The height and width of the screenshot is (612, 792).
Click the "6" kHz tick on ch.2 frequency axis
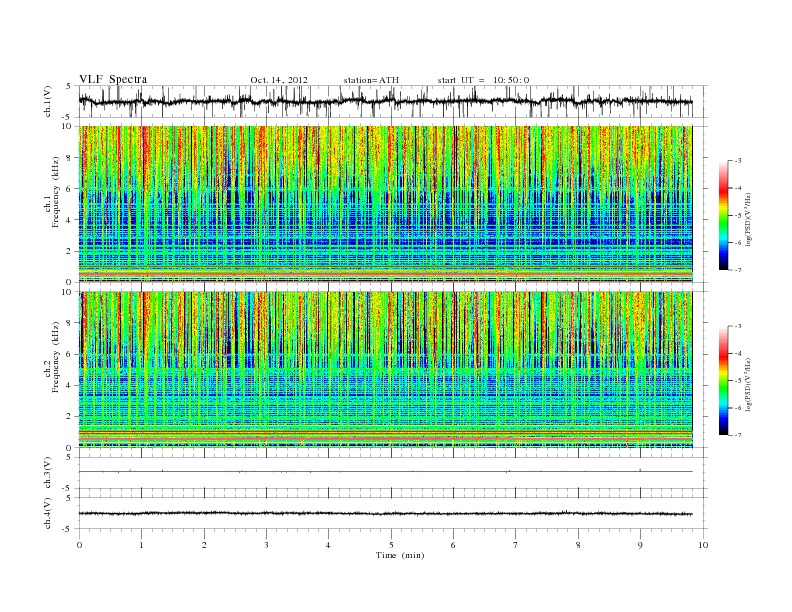70,354
